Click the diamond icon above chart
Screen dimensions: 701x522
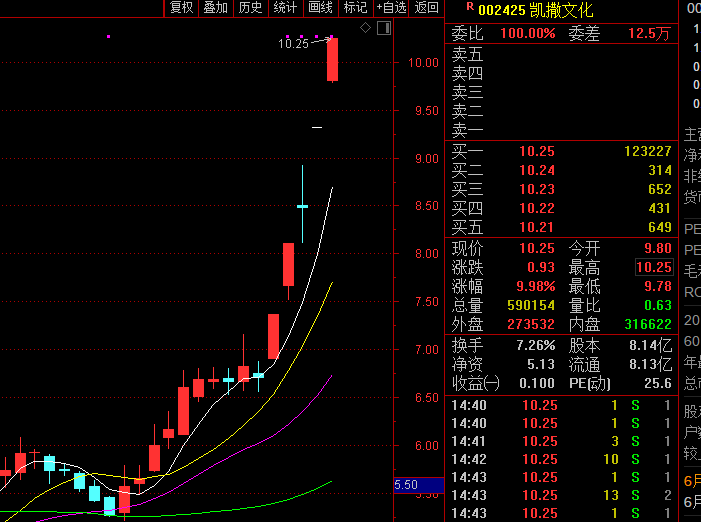coord(365,28)
